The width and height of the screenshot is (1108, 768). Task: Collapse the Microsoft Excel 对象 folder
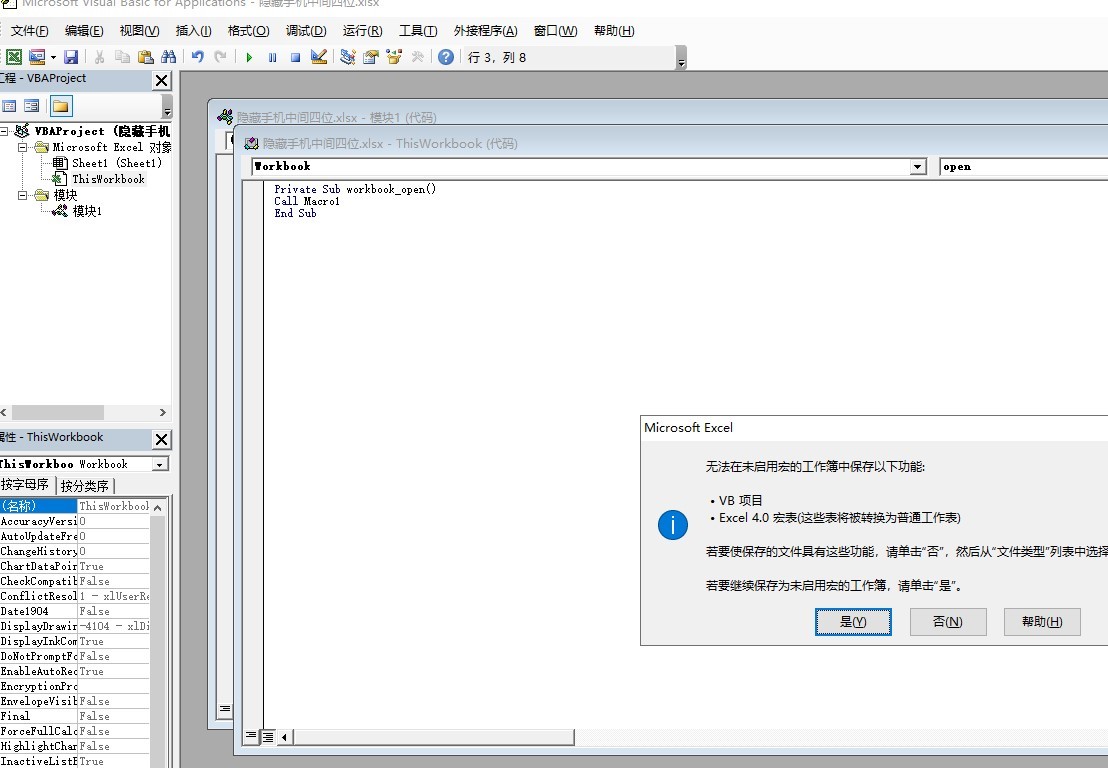(x=22, y=147)
